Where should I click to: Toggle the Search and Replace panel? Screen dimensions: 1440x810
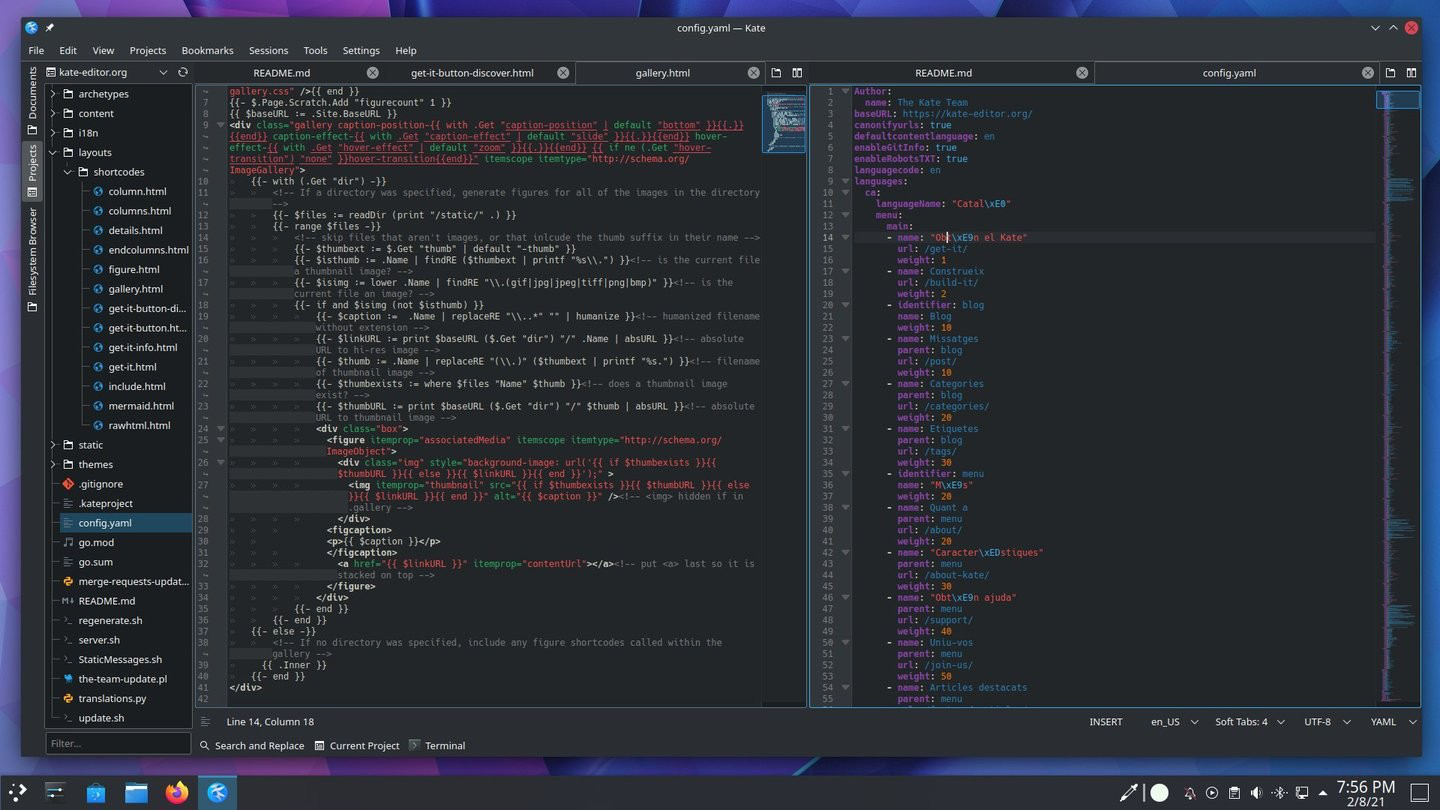[x=251, y=746]
